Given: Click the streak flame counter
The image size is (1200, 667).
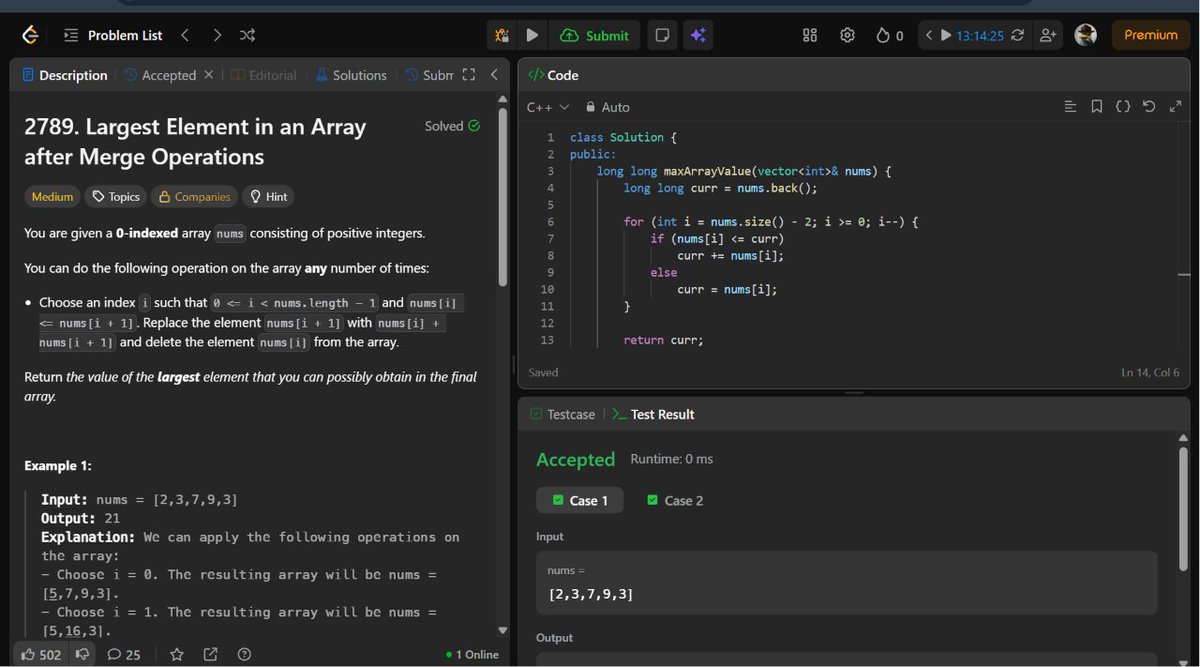Looking at the screenshot, I should pos(889,35).
